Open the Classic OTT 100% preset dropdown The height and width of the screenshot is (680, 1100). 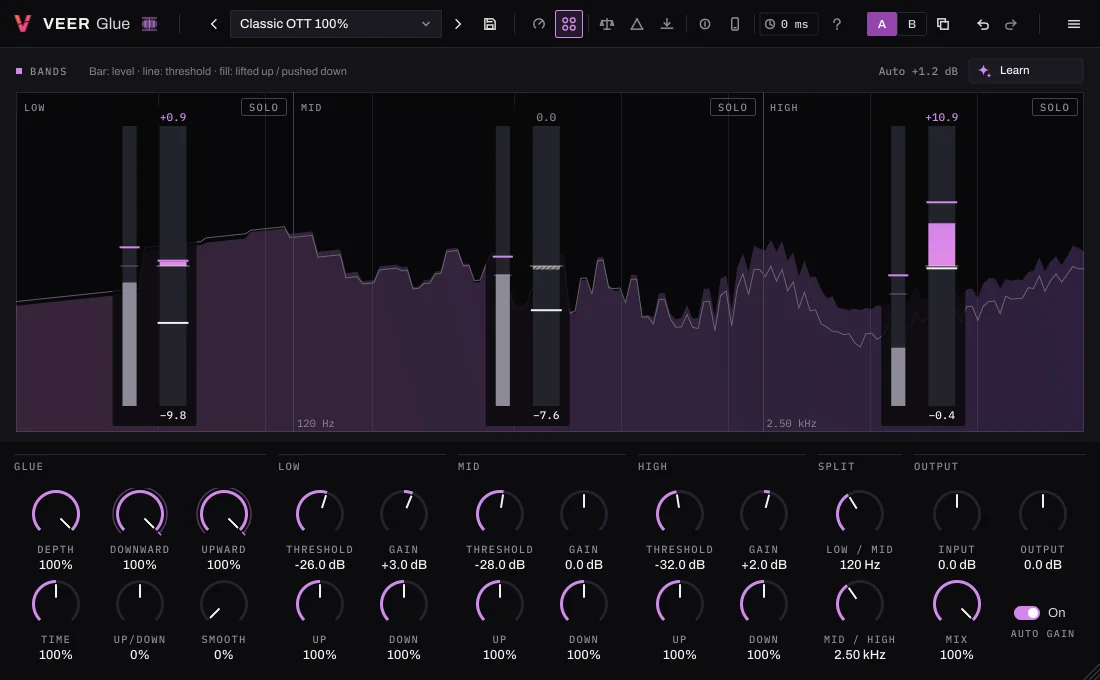[335, 24]
